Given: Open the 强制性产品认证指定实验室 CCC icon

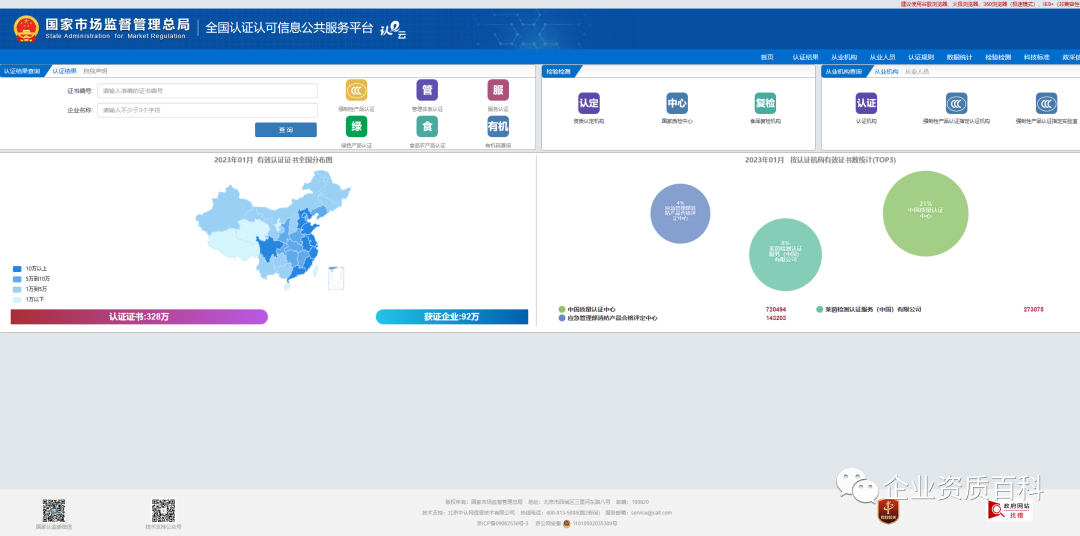Looking at the screenshot, I should click(x=1046, y=103).
